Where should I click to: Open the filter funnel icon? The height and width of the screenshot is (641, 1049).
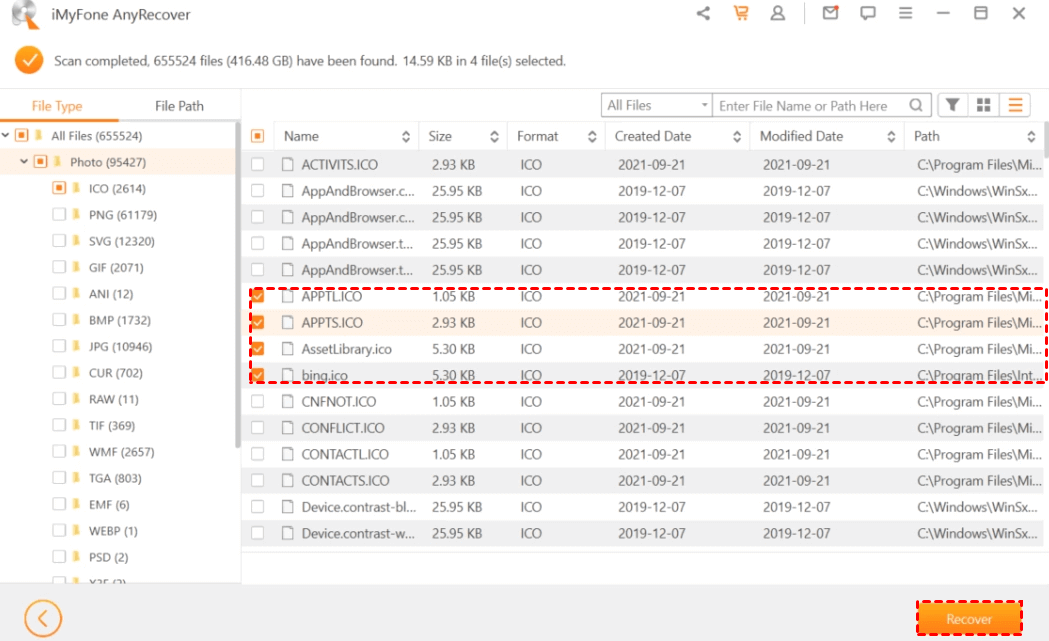click(952, 105)
